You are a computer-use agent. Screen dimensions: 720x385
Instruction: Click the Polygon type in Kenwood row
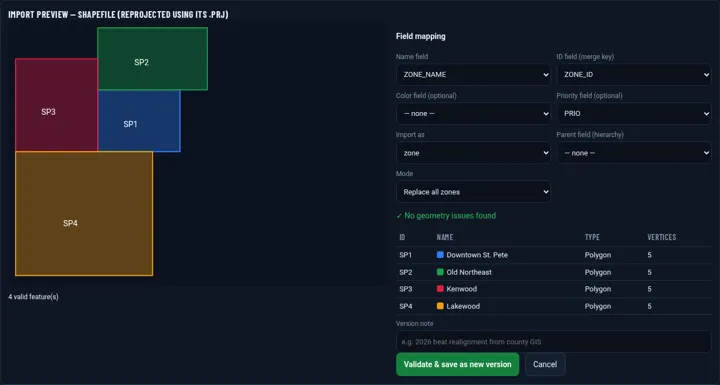(597, 289)
